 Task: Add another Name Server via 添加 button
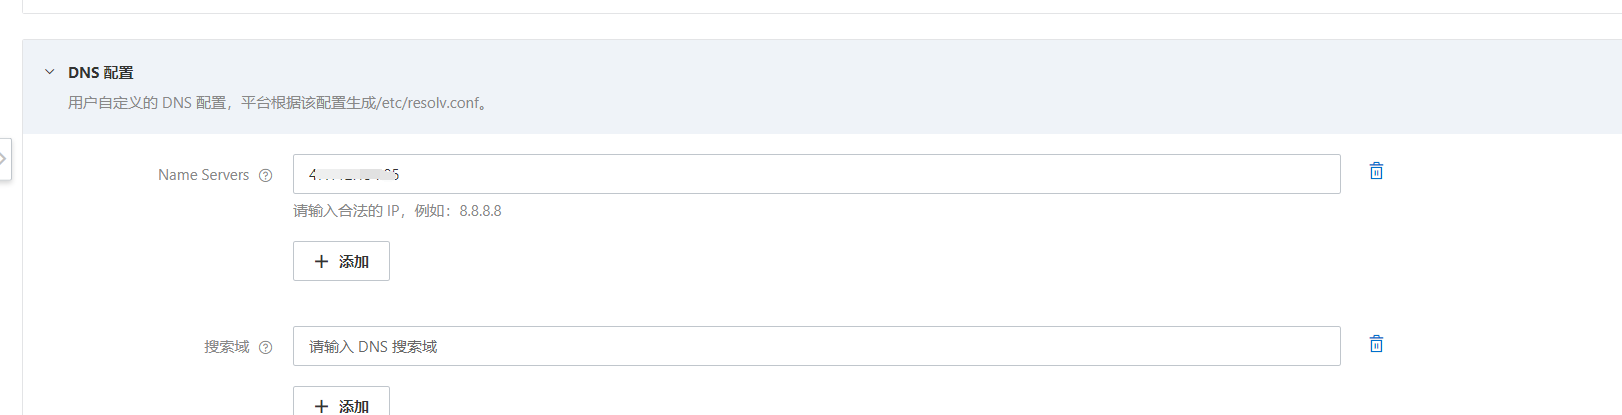click(341, 261)
